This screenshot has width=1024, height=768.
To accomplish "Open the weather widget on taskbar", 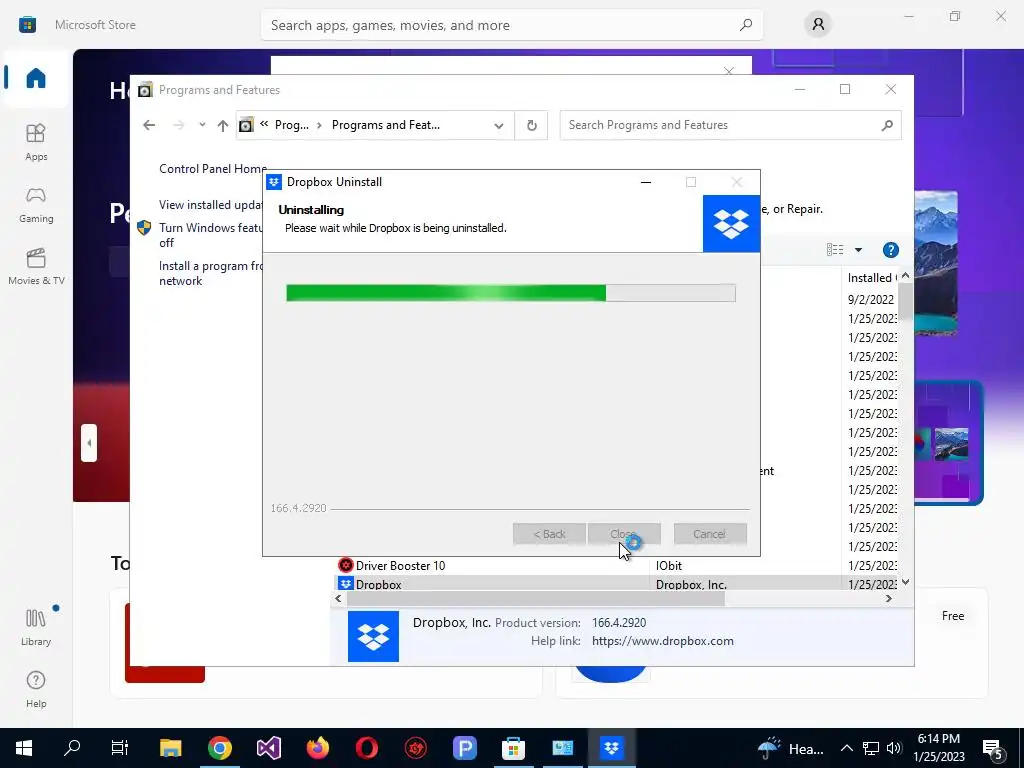I will point(791,748).
